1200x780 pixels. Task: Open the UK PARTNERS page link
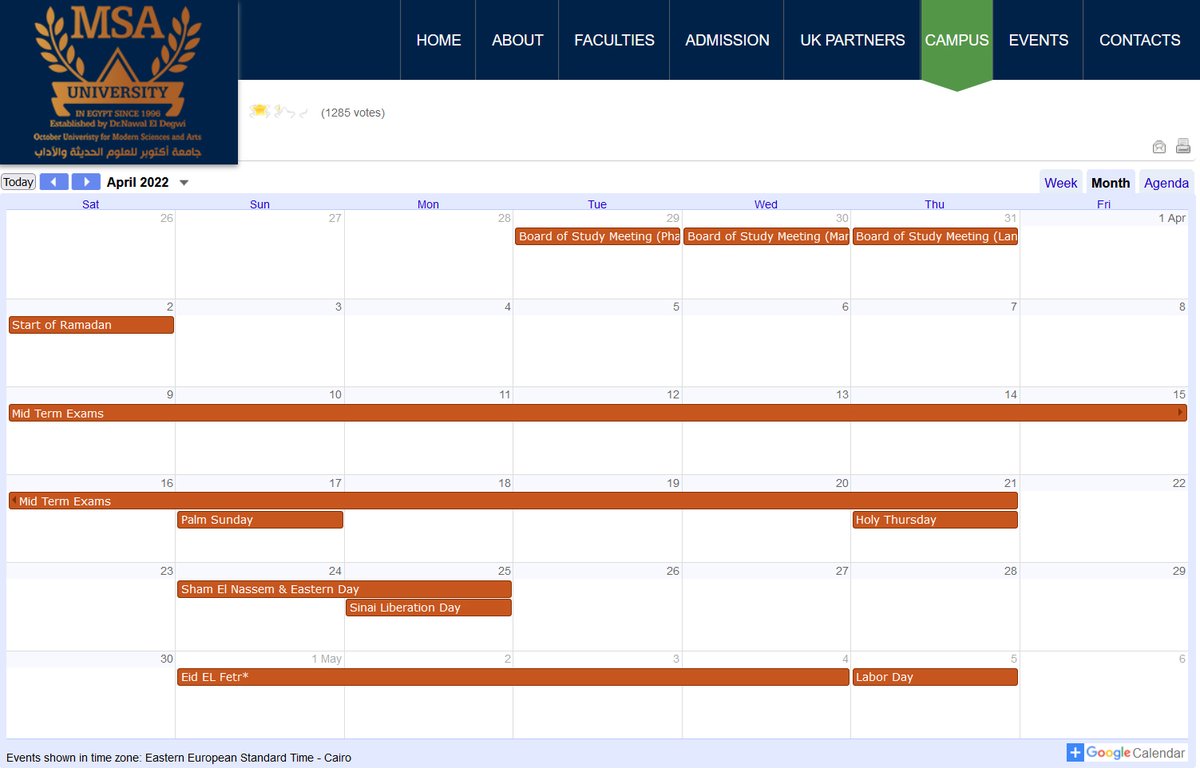coord(852,40)
